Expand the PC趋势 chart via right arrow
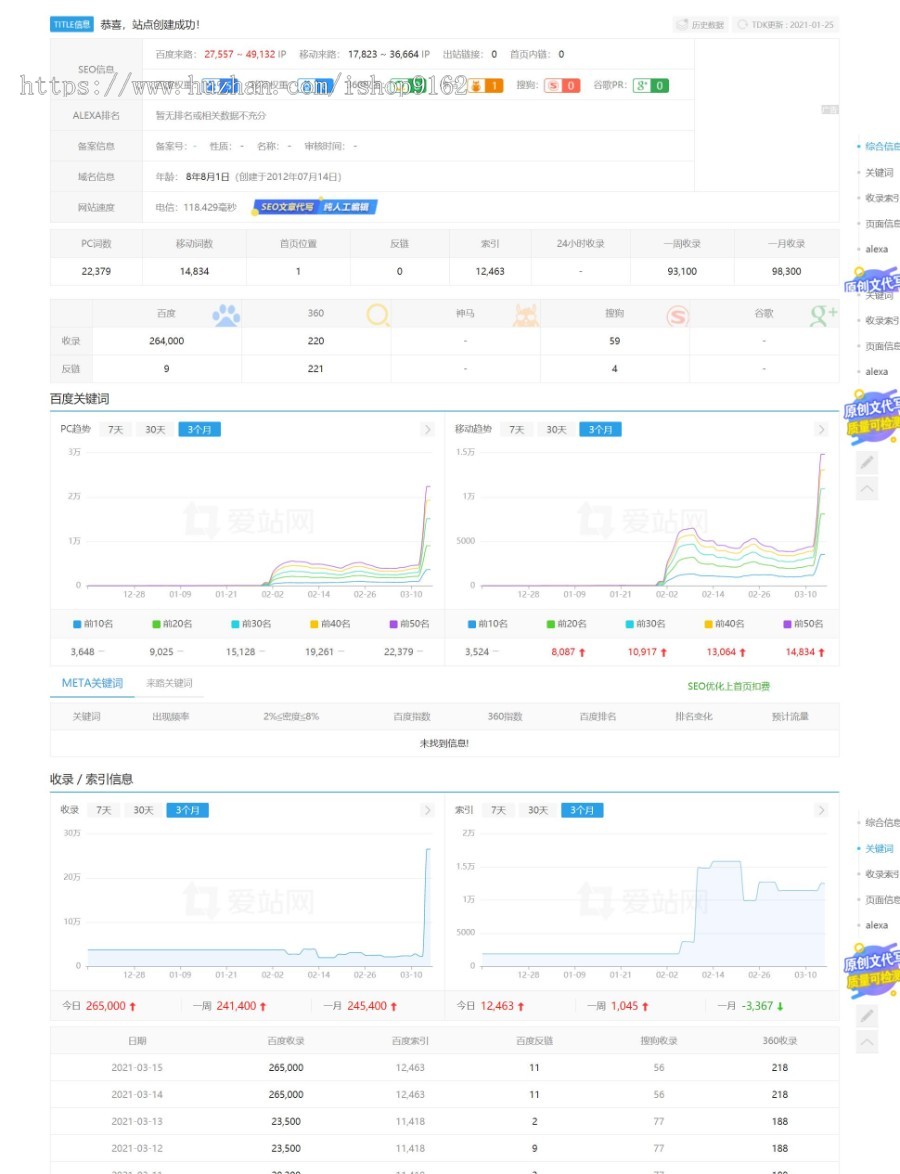 (x=427, y=429)
